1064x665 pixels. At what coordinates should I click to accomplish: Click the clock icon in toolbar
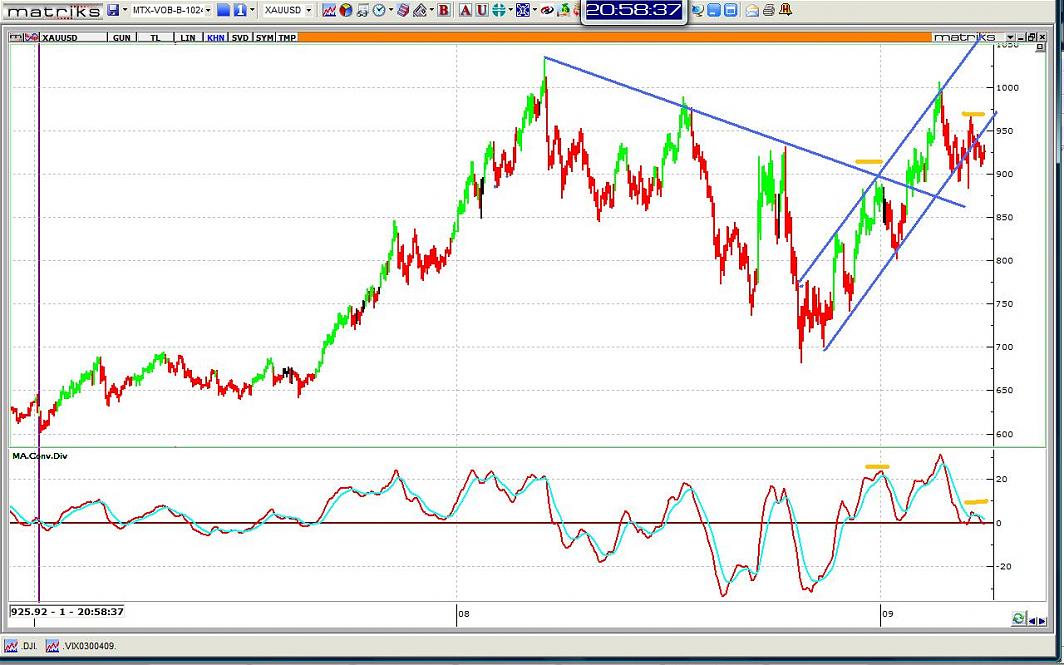[x=381, y=10]
